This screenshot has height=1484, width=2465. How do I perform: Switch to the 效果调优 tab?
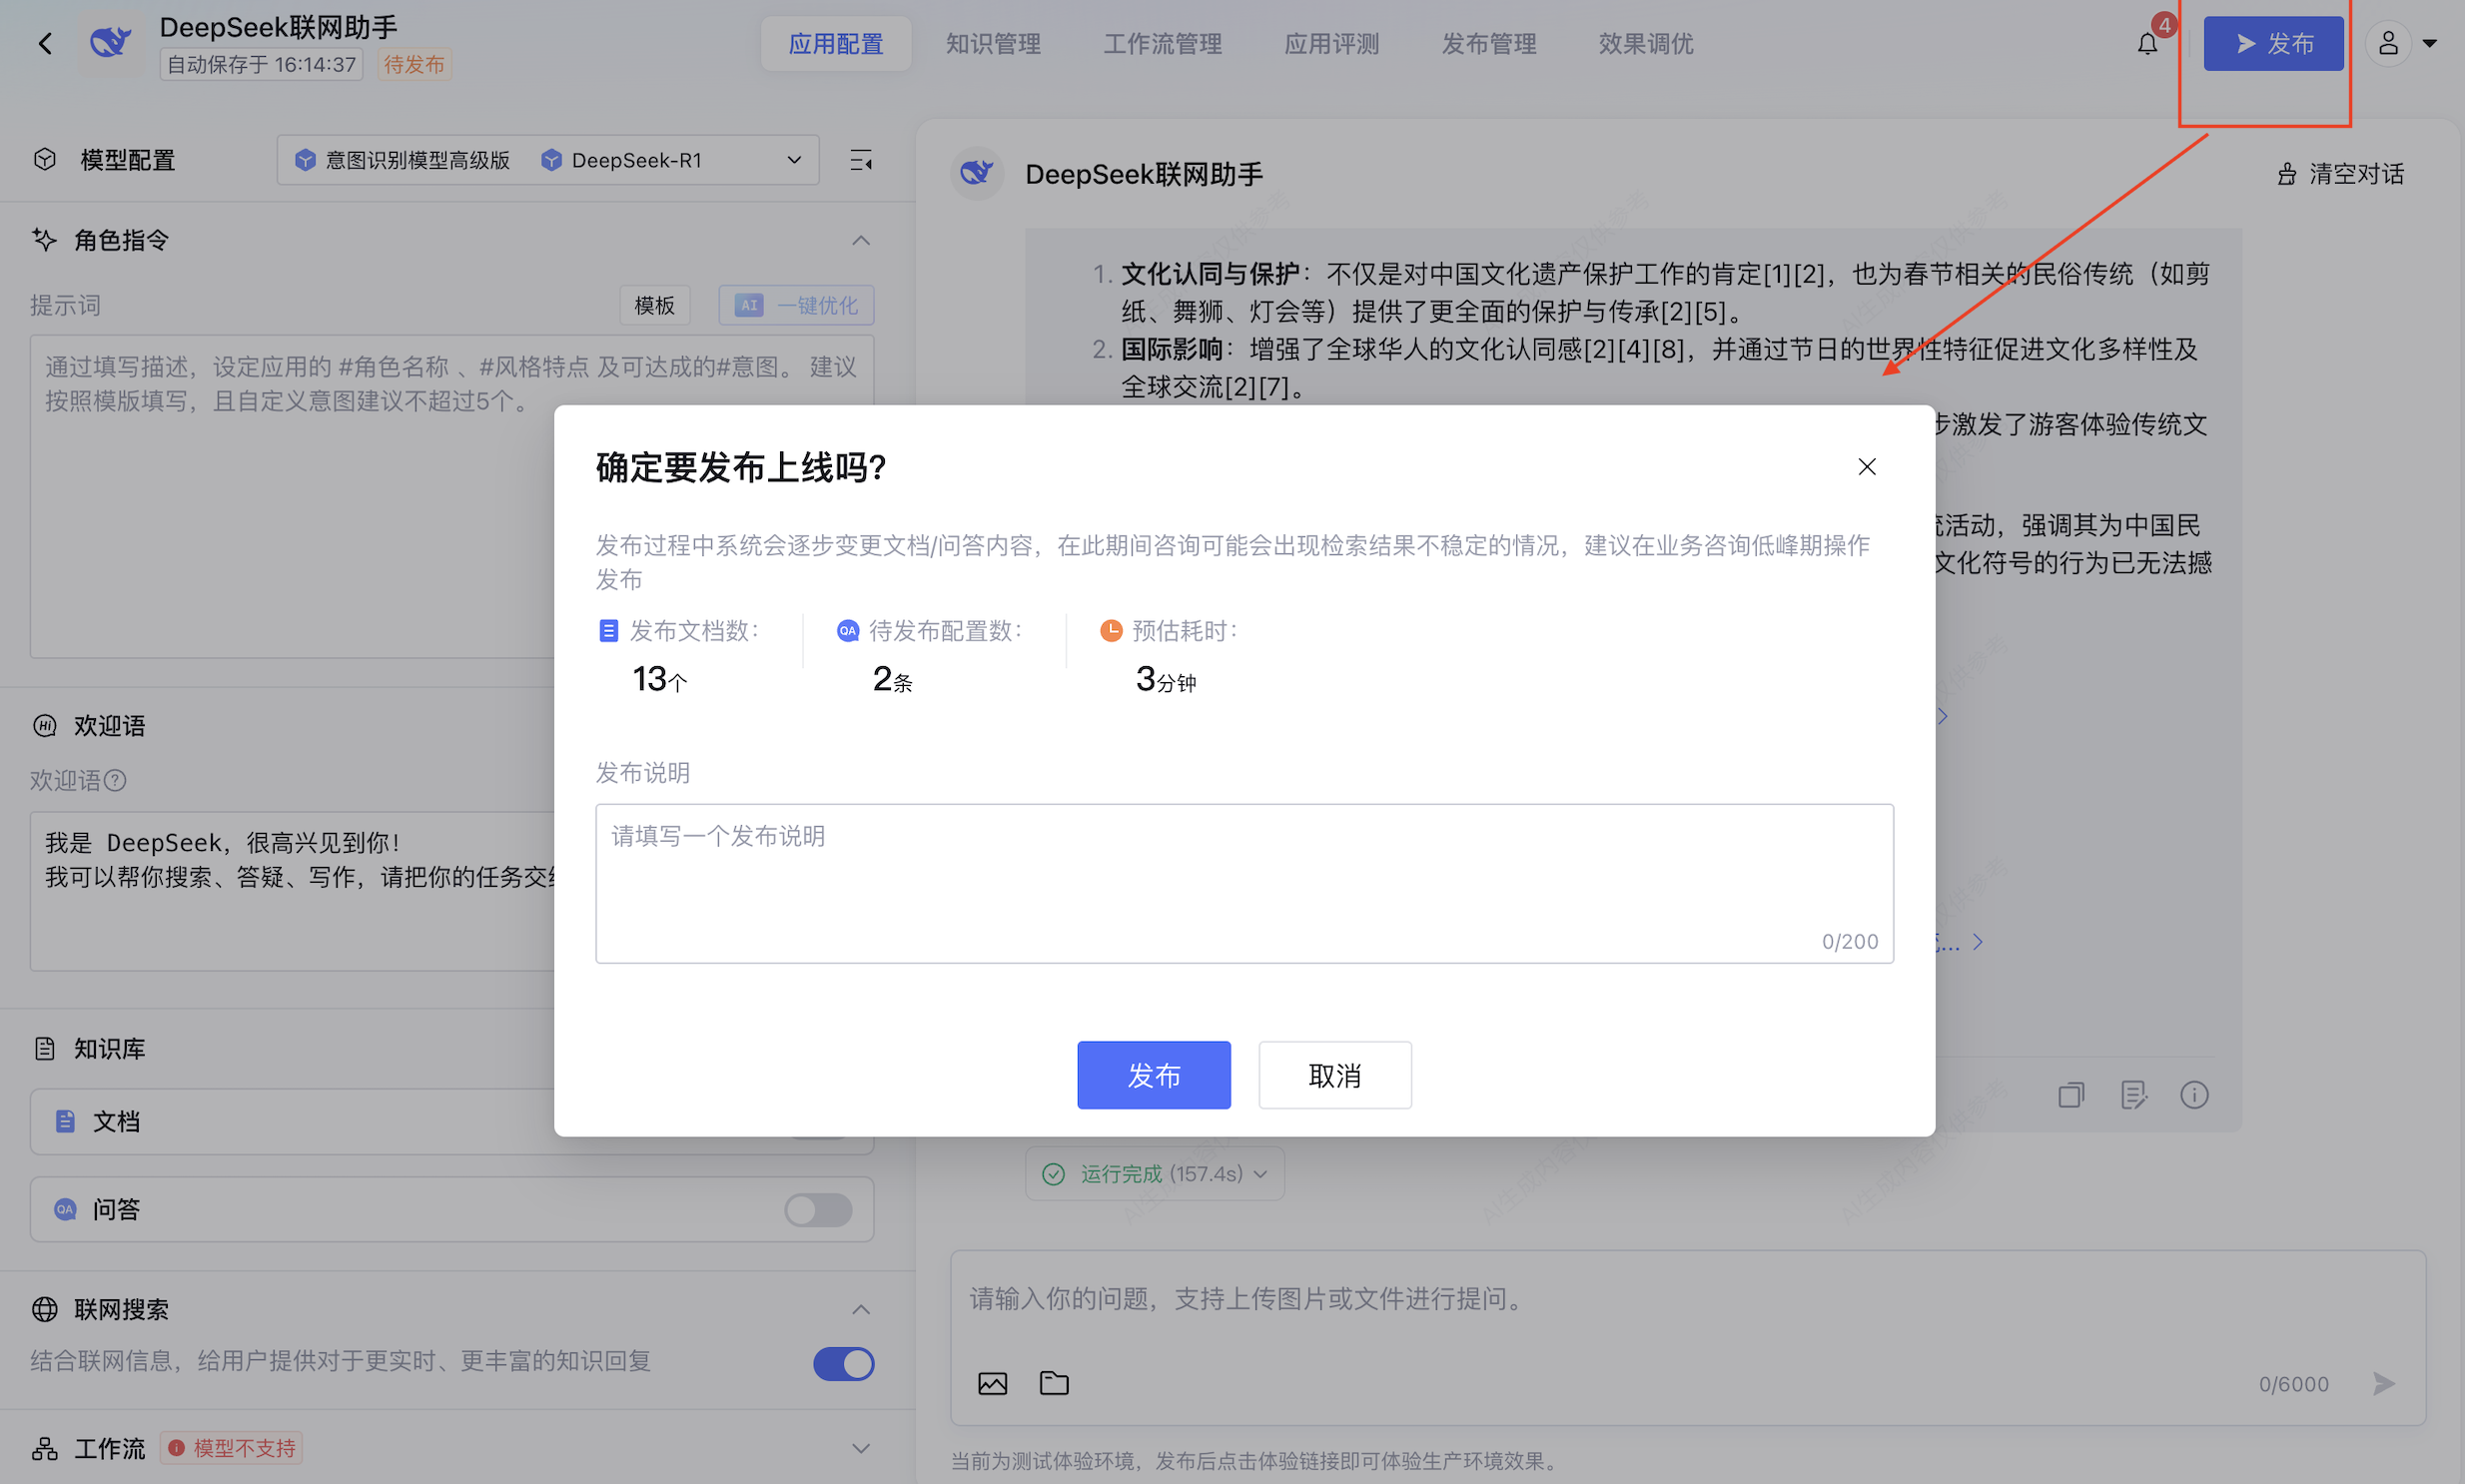tap(1645, 43)
